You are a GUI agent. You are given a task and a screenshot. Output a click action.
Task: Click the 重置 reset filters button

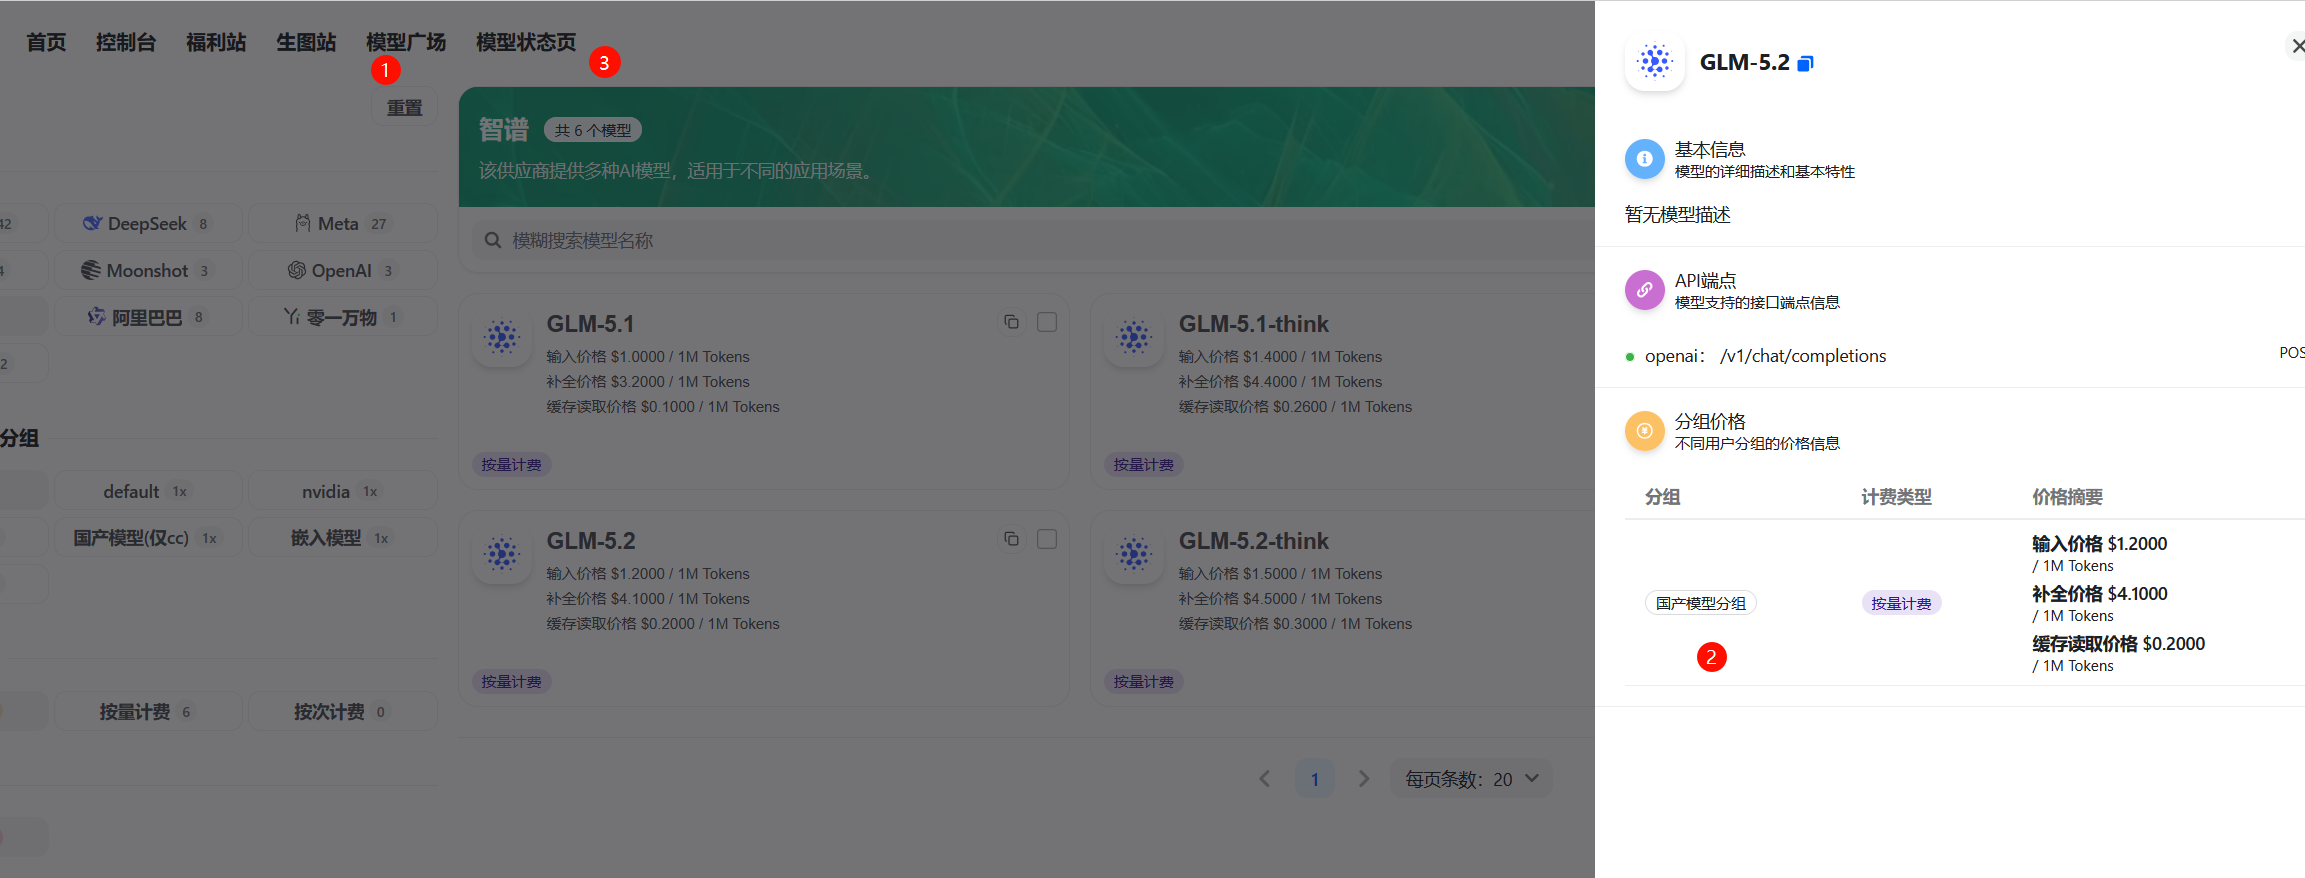click(x=404, y=108)
